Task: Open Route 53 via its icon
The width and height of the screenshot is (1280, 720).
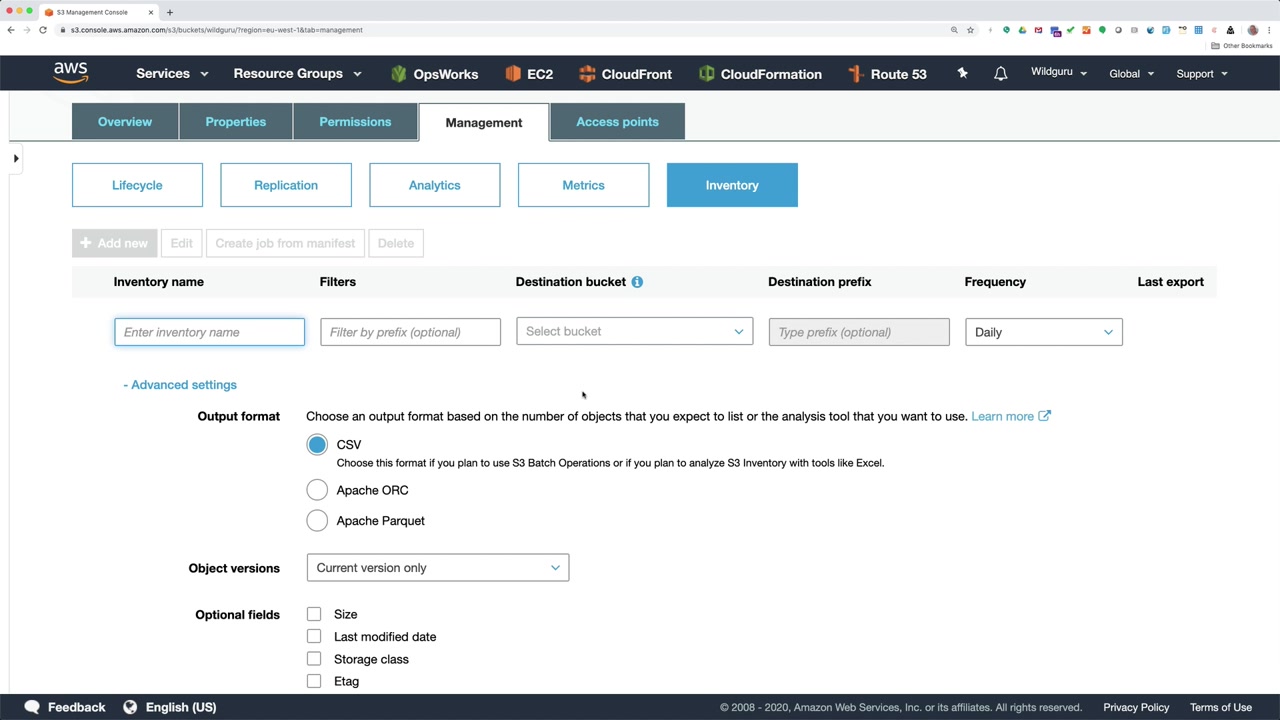Action: [855, 74]
